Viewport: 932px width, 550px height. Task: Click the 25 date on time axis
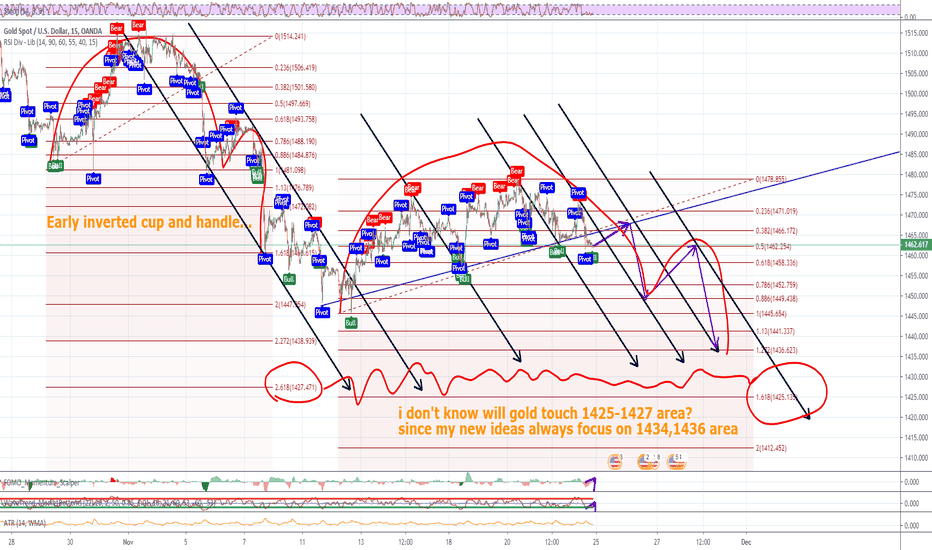tap(596, 542)
